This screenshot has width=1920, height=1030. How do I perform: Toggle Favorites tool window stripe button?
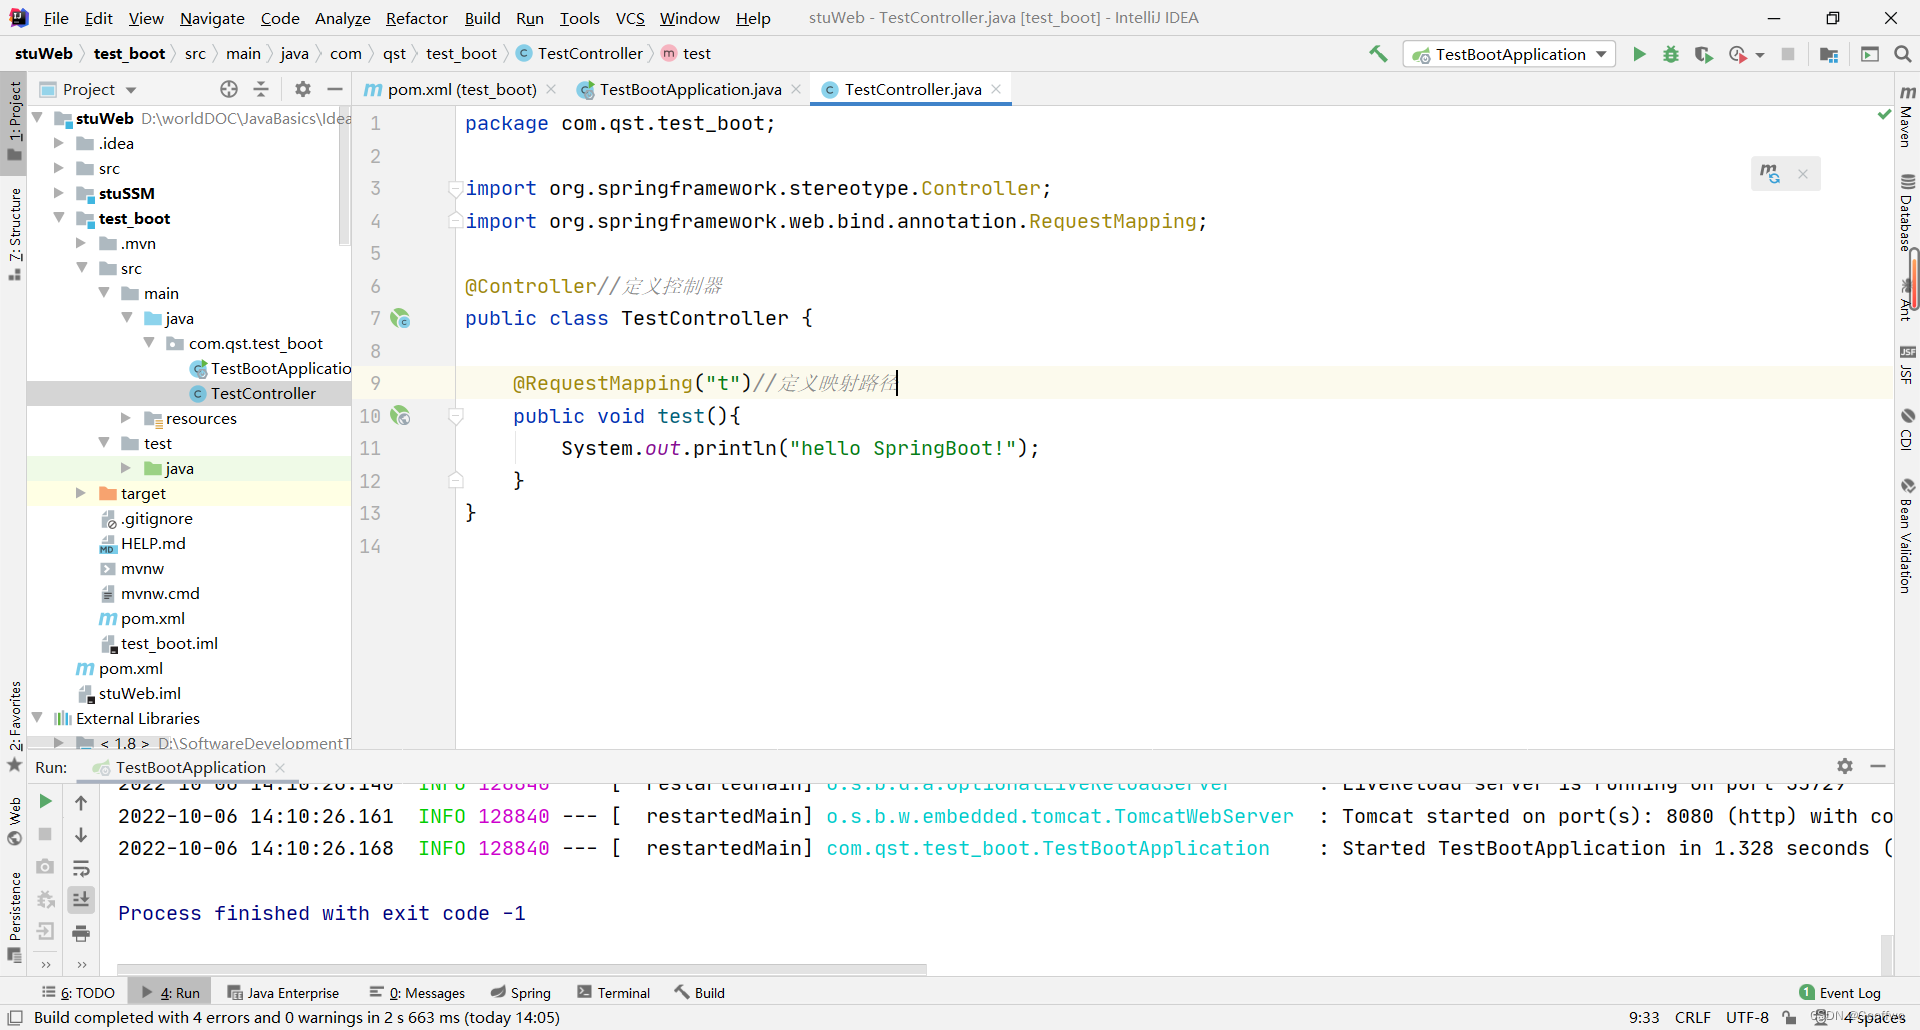[x=14, y=726]
